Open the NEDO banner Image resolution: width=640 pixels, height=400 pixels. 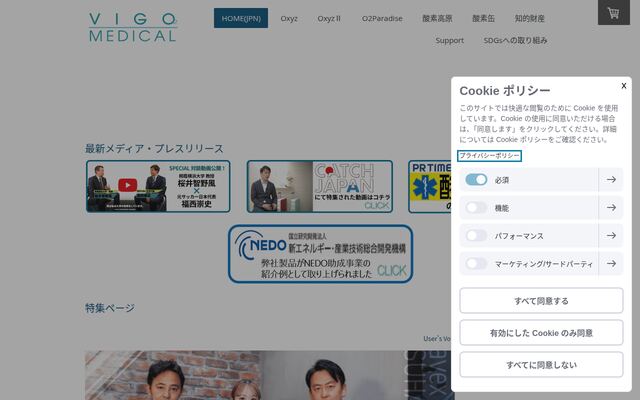[x=320, y=253]
